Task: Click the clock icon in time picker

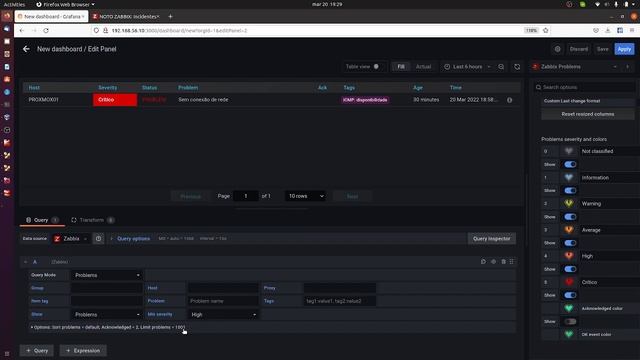Action: (x=447, y=67)
